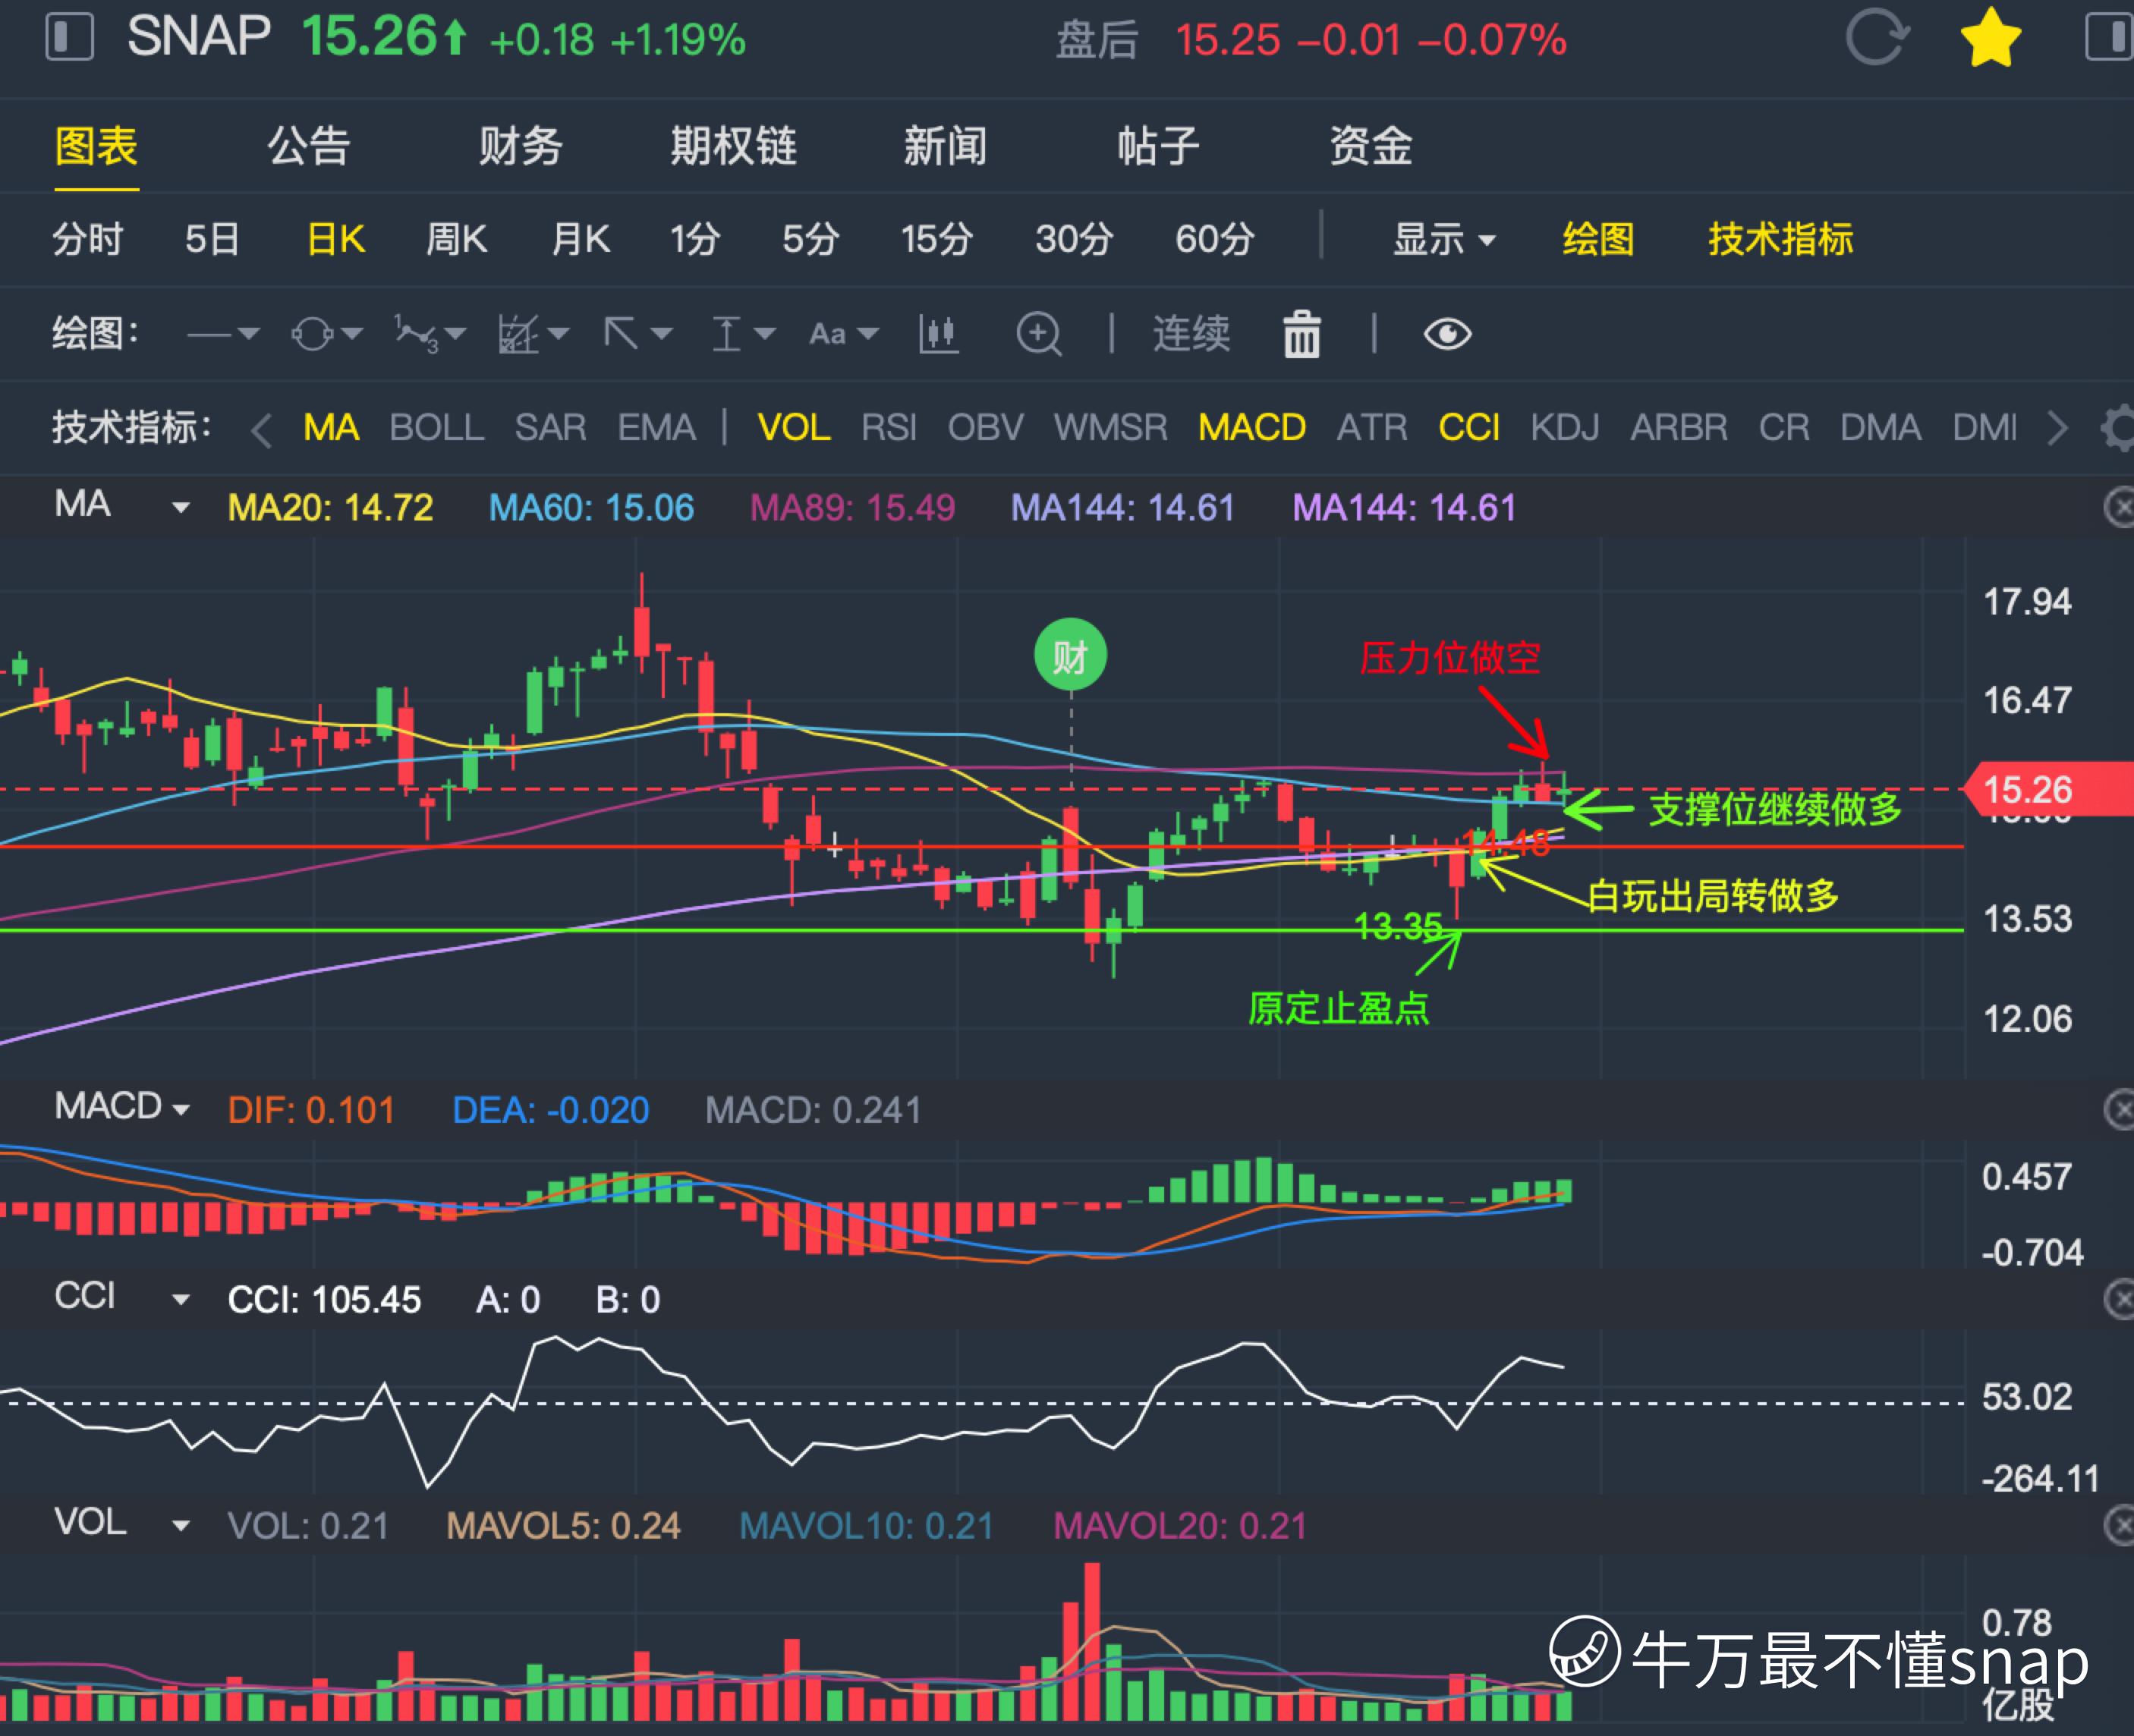The height and width of the screenshot is (1736, 2134).
Task: Expand the circle tool dropdown arrow
Action: tap(352, 334)
